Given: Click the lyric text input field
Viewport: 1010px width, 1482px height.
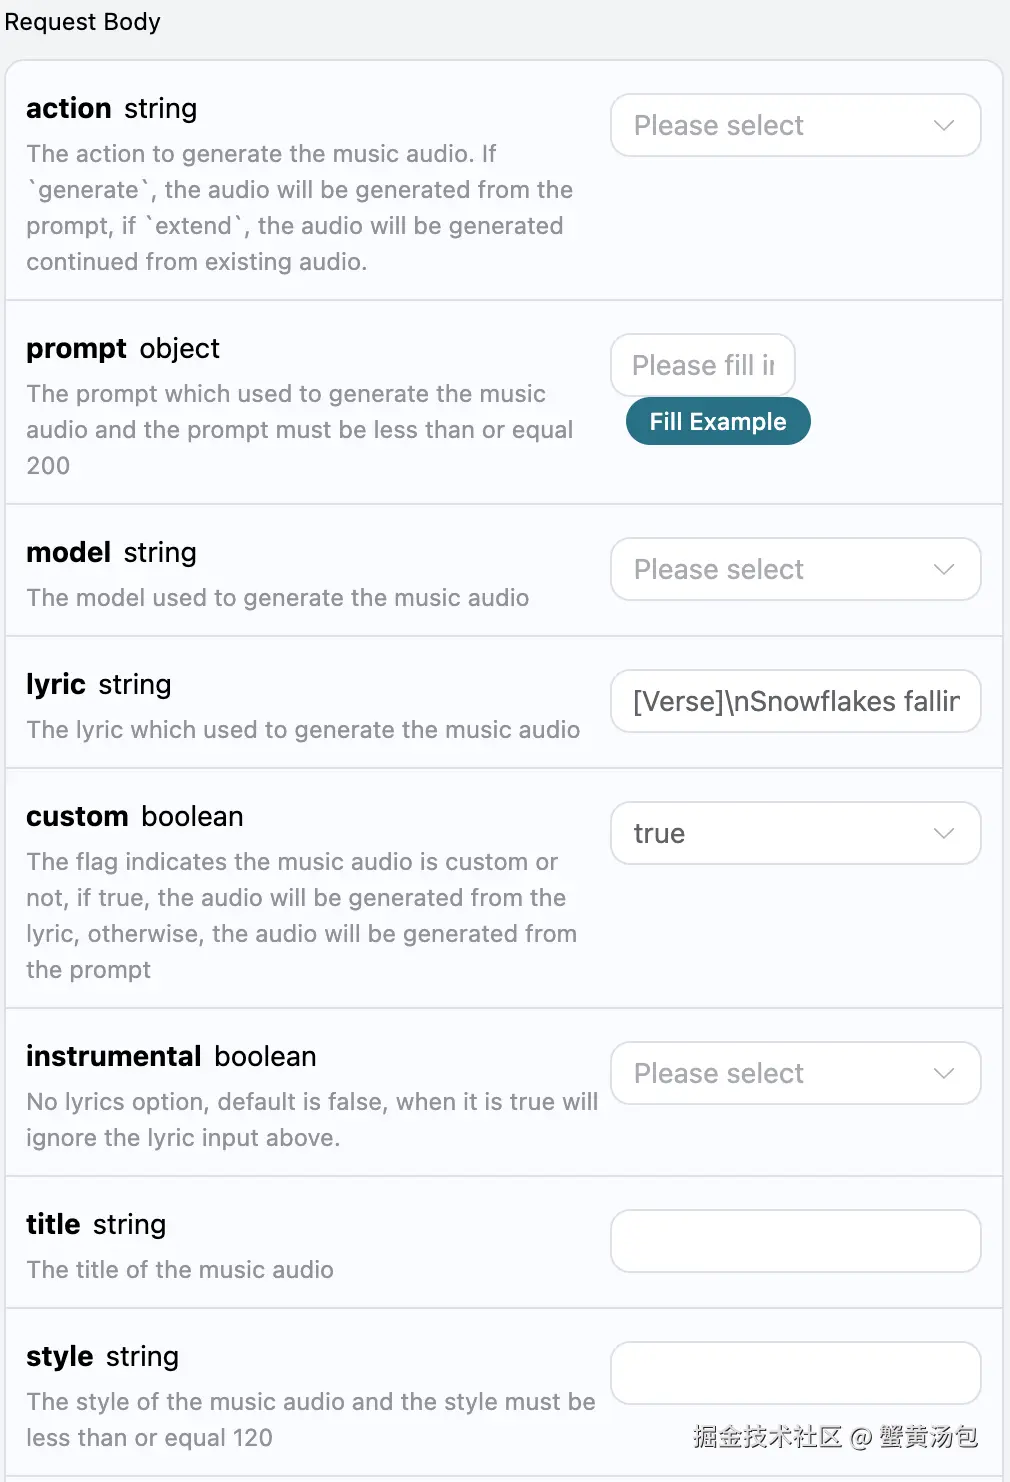Looking at the screenshot, I should pyautogui.click(x=795, y=701).
